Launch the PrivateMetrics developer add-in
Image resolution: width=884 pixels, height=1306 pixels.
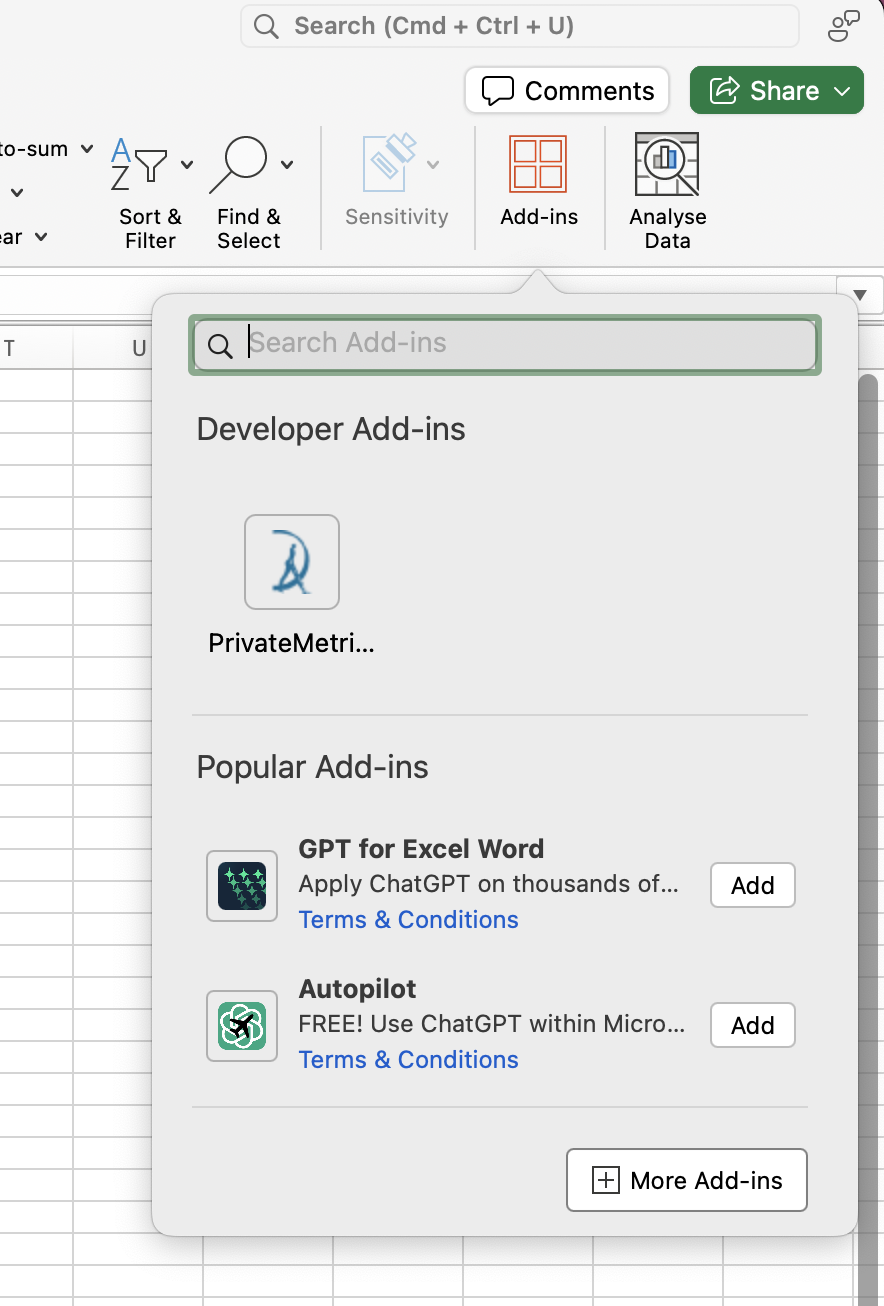tap(291, 562)
